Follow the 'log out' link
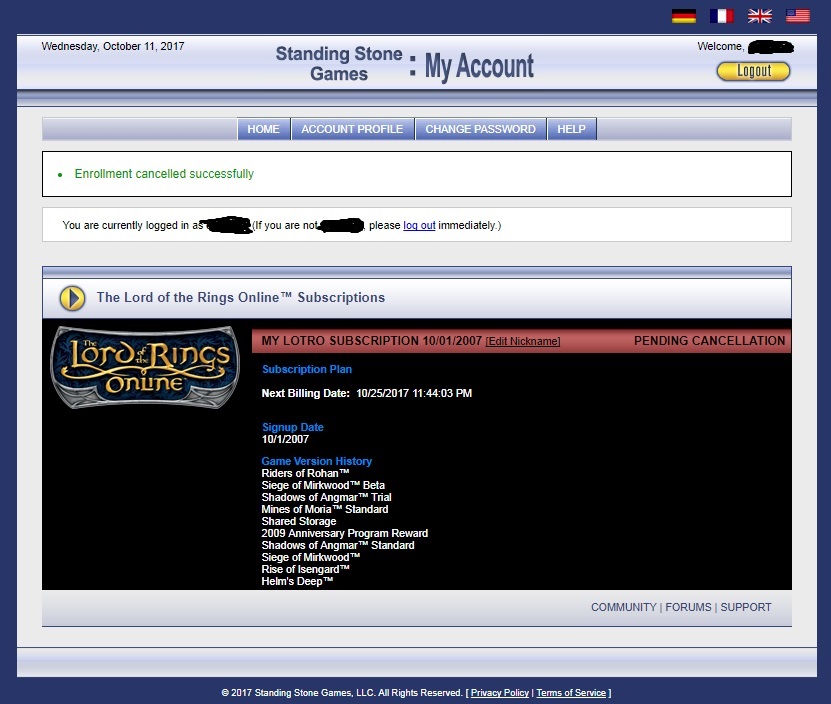 coord(419,225)
